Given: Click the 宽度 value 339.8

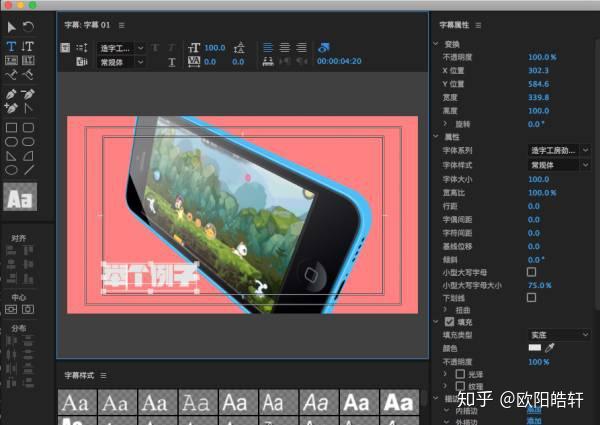Looking at the screenshot, I should (x=538, y=97).
